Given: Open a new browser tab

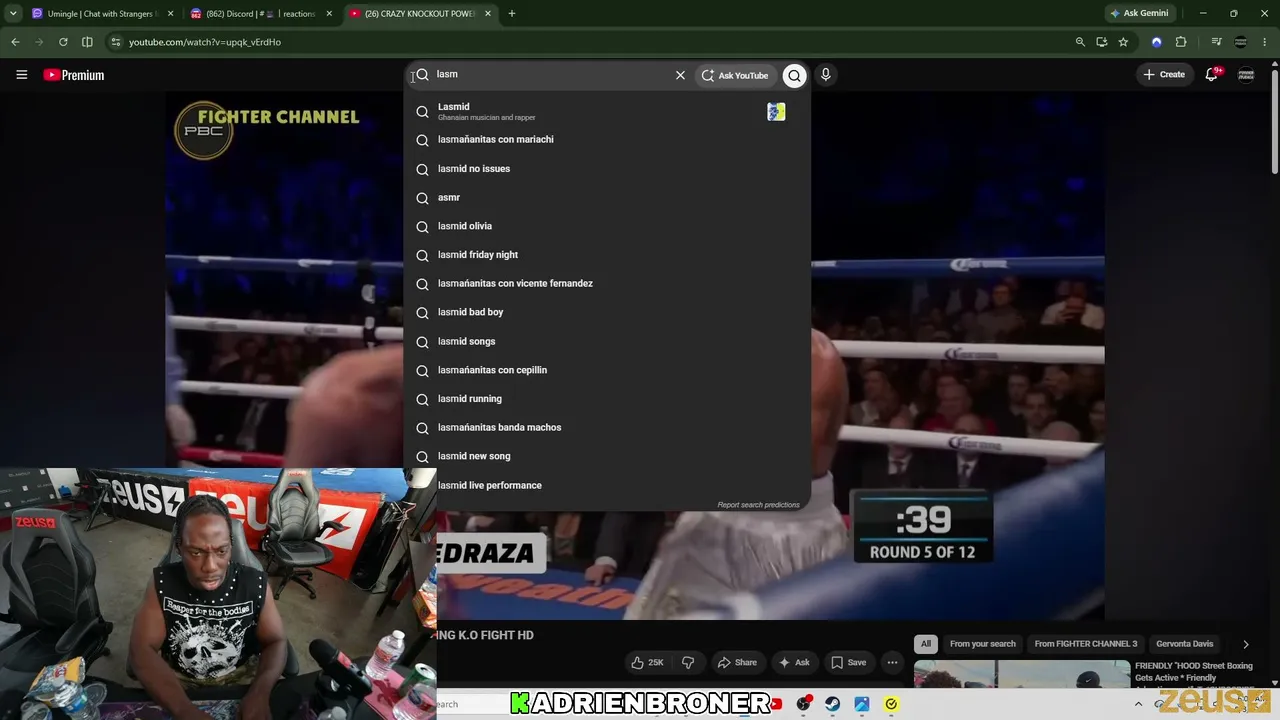Looking at the screenshot, I should (x=512, y=14).
